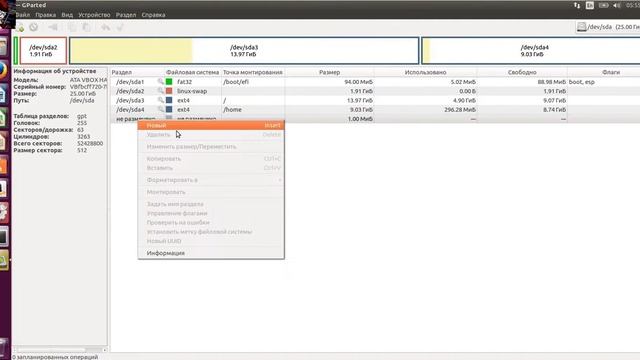640x360 pixels.
Task: Select the /dev/sda3 partition row
Action: tap(375, 100)
